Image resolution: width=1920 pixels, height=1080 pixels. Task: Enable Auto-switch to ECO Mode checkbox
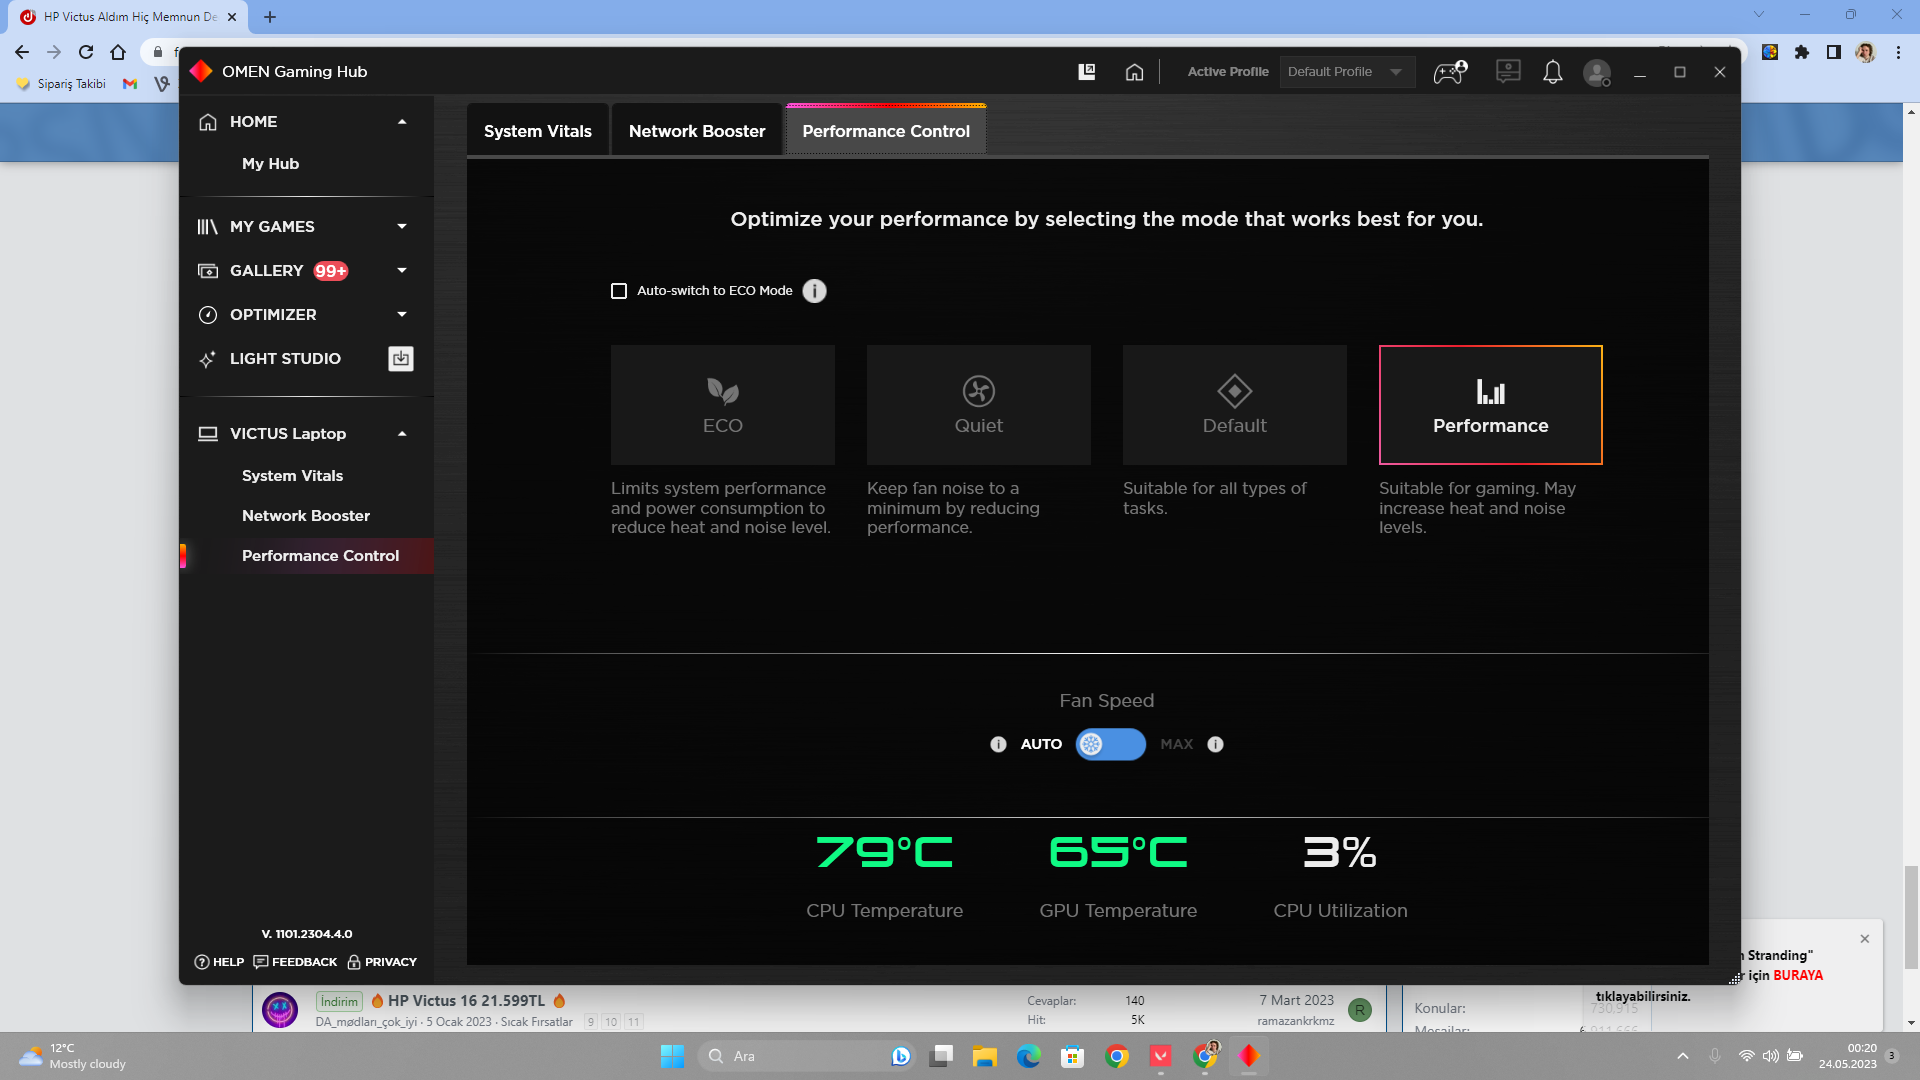click(x=619, y=291)
